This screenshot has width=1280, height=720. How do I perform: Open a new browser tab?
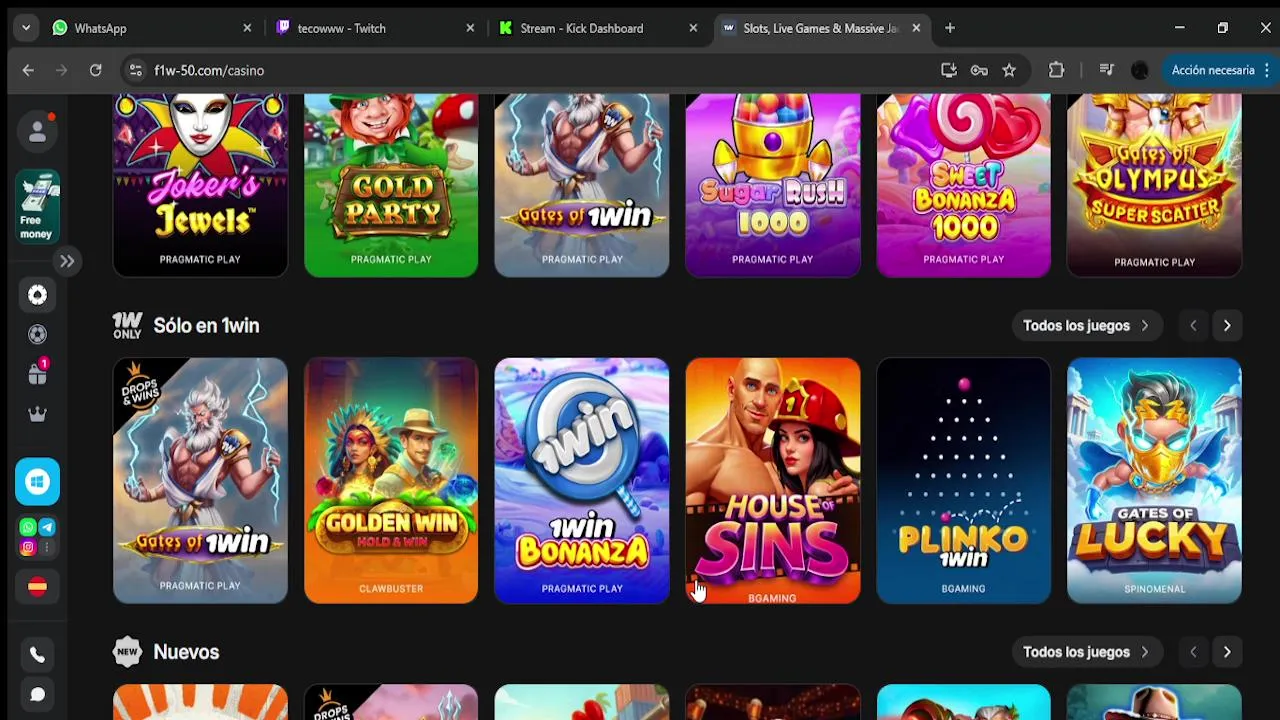coord(950,28)
